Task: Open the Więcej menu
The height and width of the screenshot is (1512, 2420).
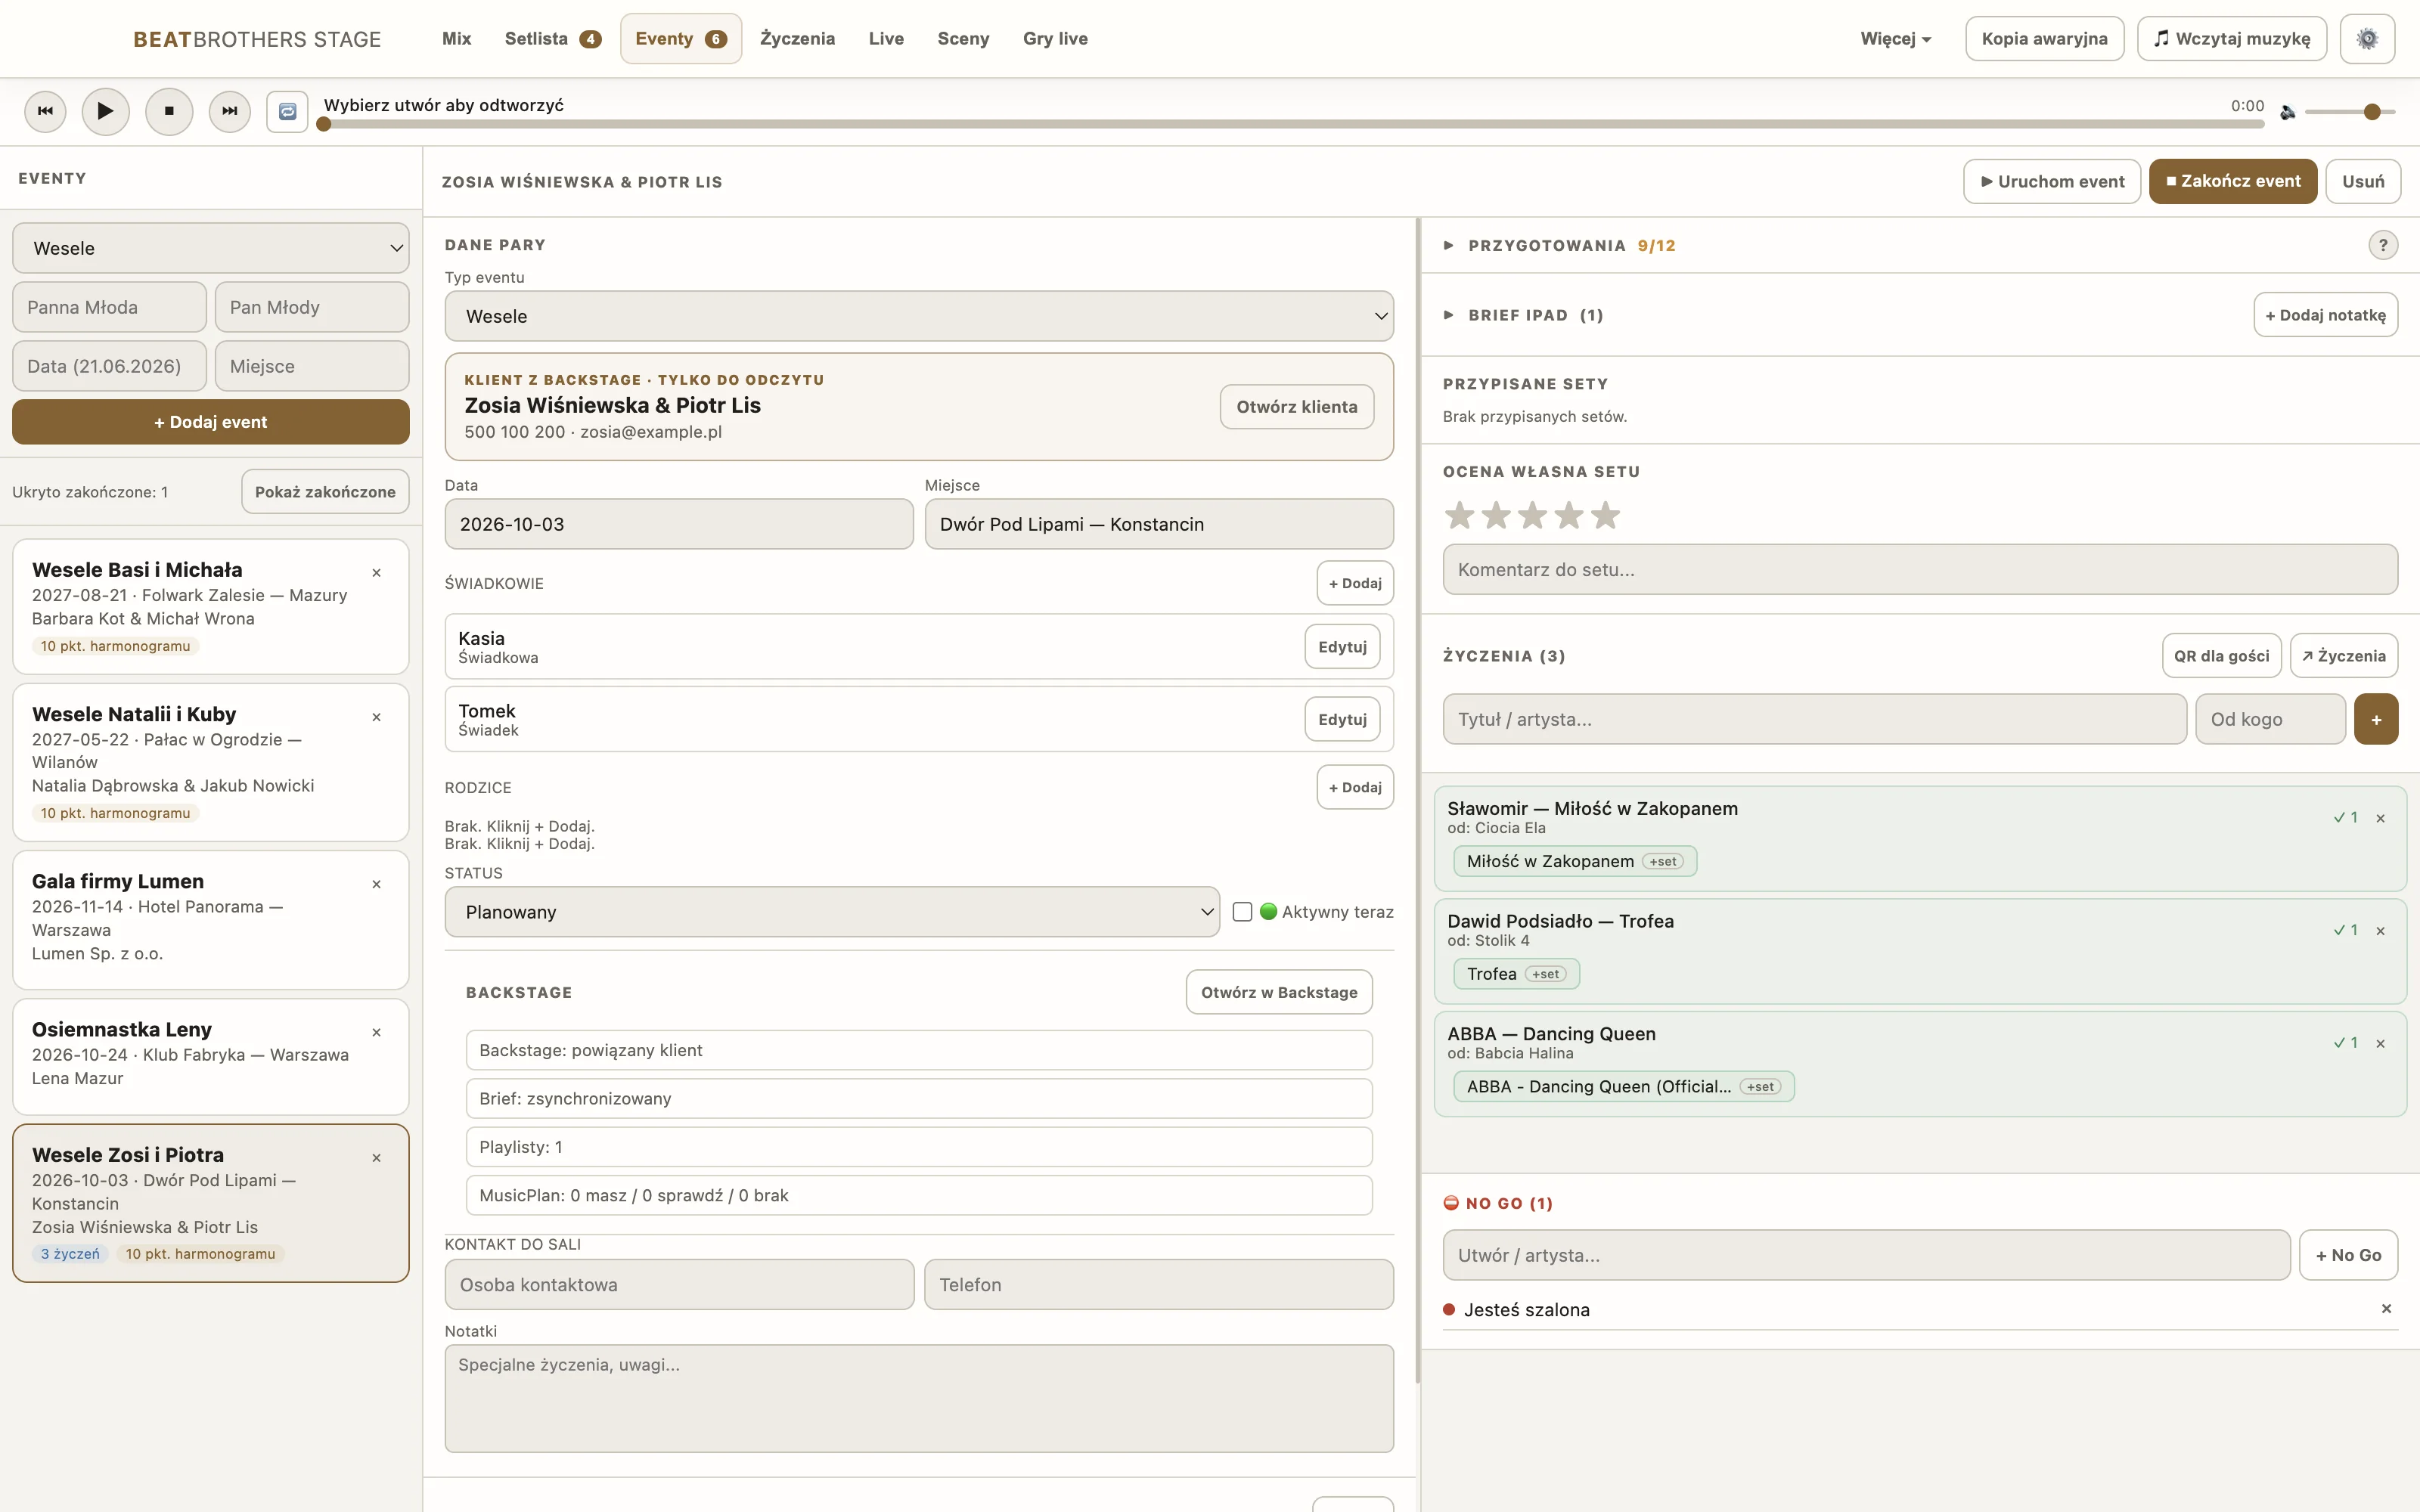Action: coord(1895,39)
